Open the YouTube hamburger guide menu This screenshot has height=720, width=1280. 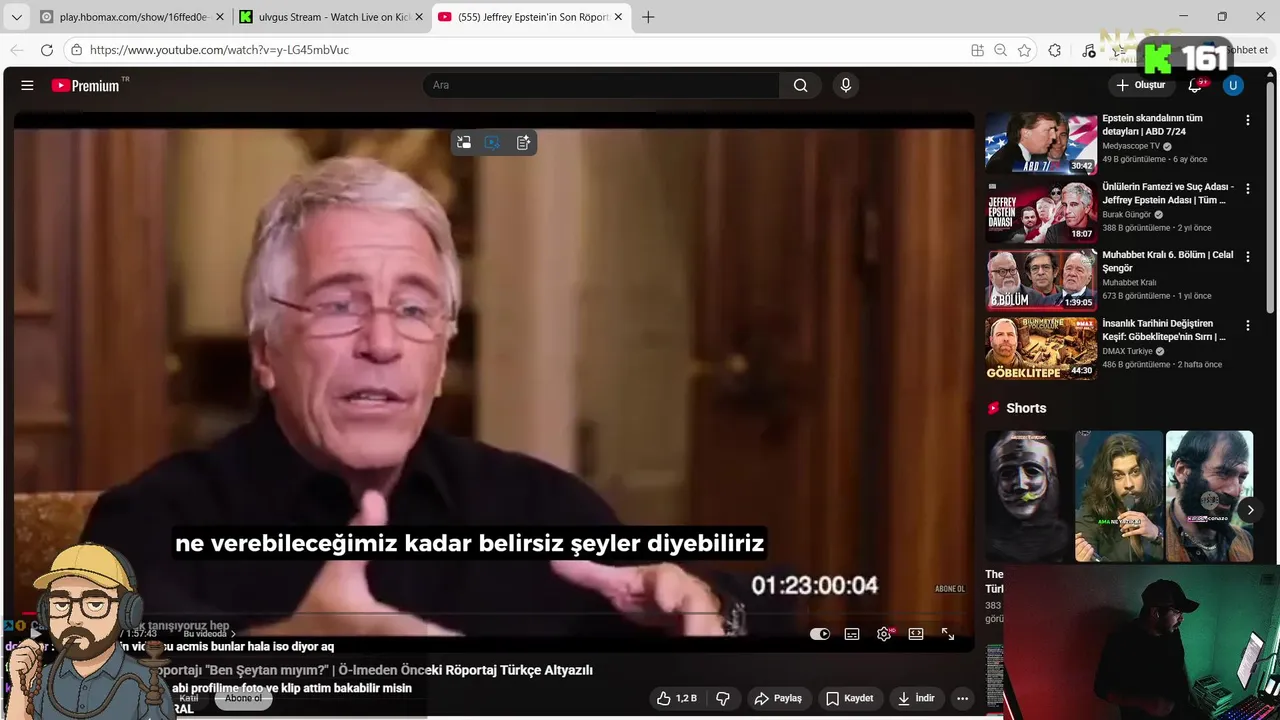coord(27,86)
